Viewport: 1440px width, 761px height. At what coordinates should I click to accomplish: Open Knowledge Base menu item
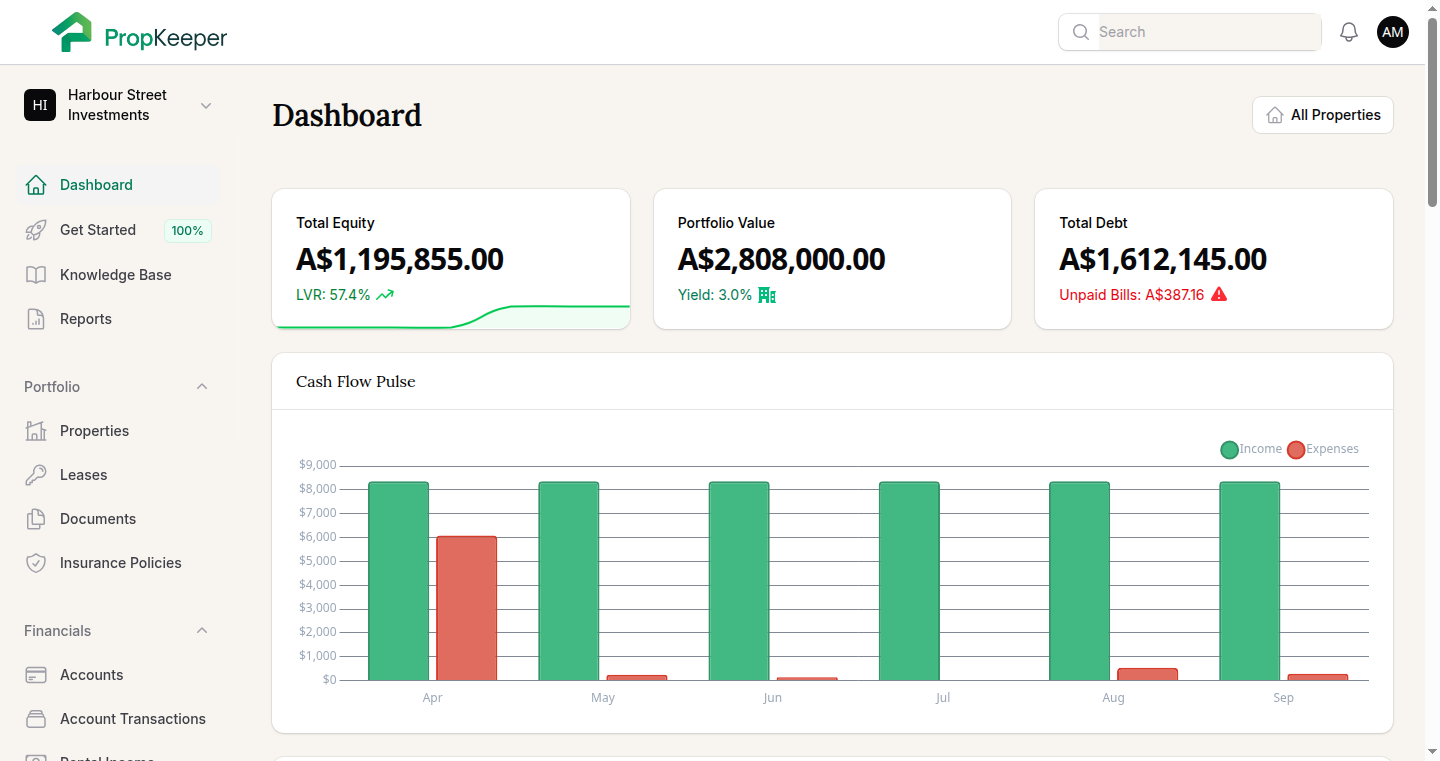(120, 275)
